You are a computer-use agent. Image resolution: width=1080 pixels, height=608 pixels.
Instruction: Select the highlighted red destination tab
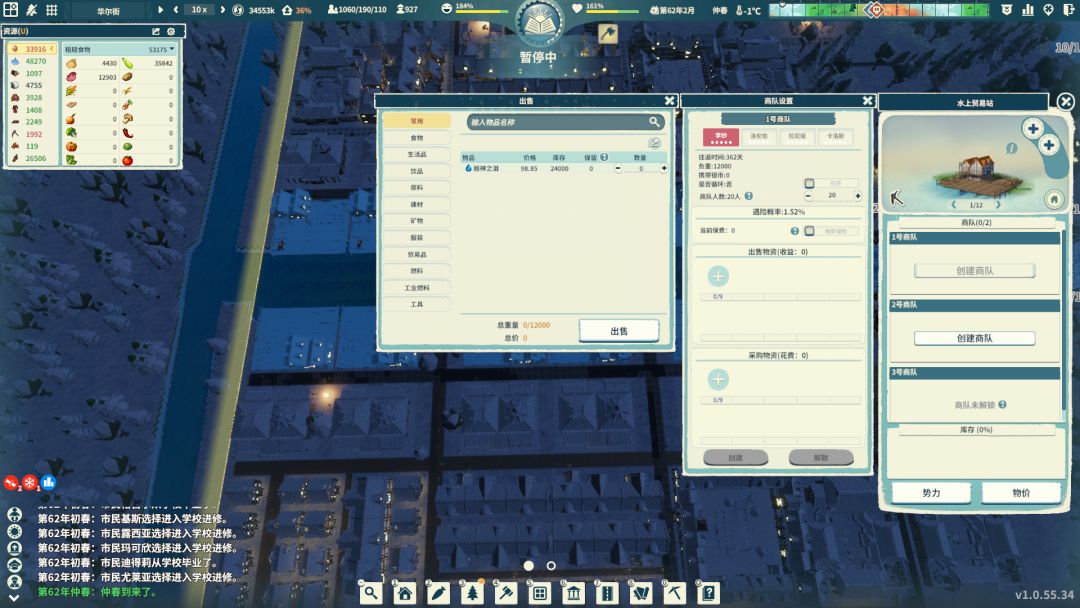(720, 137)
